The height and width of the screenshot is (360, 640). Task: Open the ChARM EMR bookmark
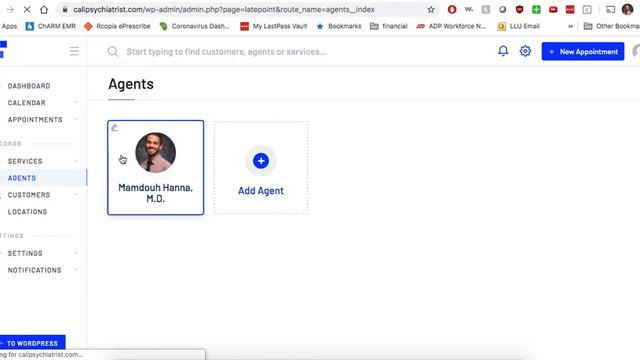click(x=51, y=26)
